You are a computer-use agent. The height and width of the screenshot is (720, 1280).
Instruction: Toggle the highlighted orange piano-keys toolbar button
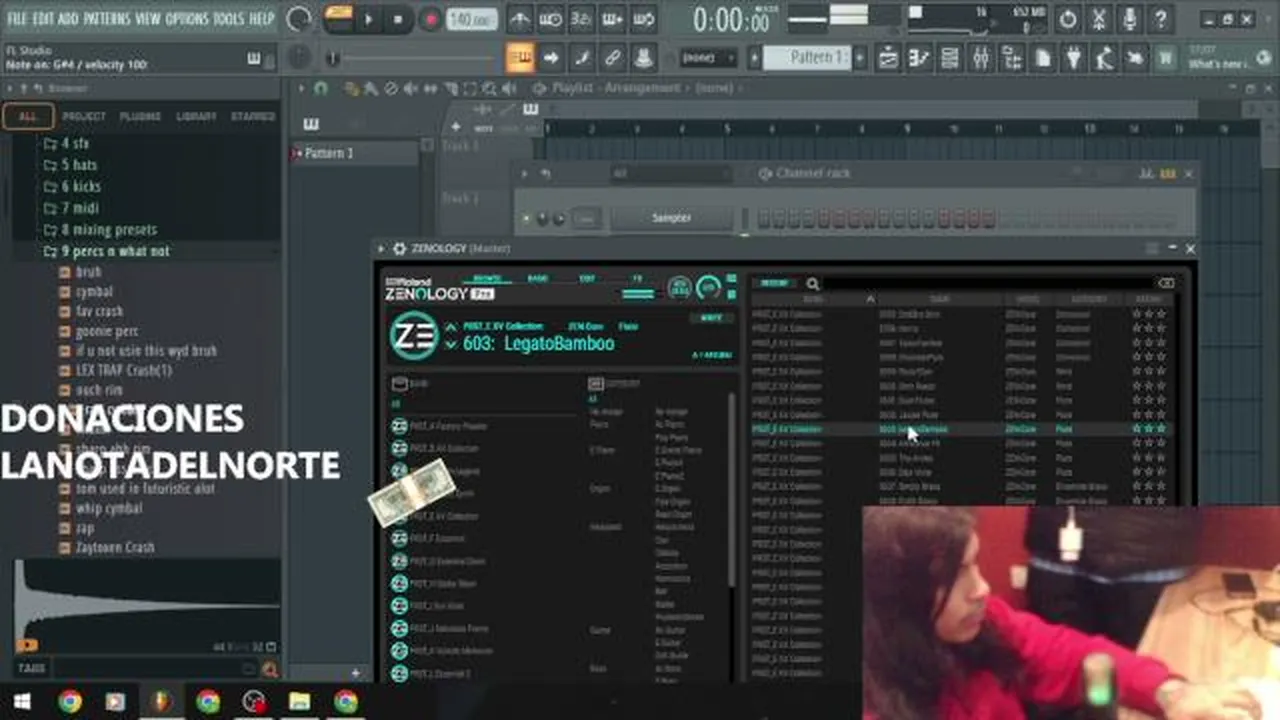[520, 58]
